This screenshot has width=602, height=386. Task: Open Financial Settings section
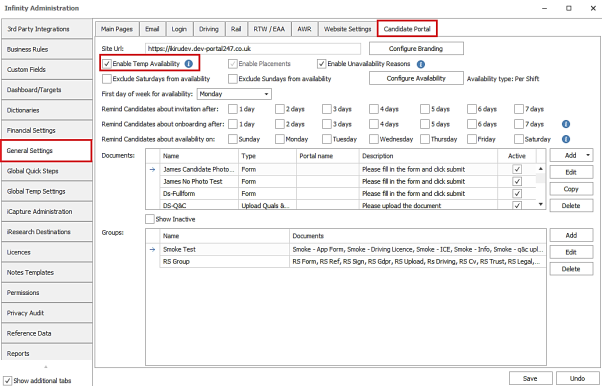pyautogui.click(x=46, y=131)
